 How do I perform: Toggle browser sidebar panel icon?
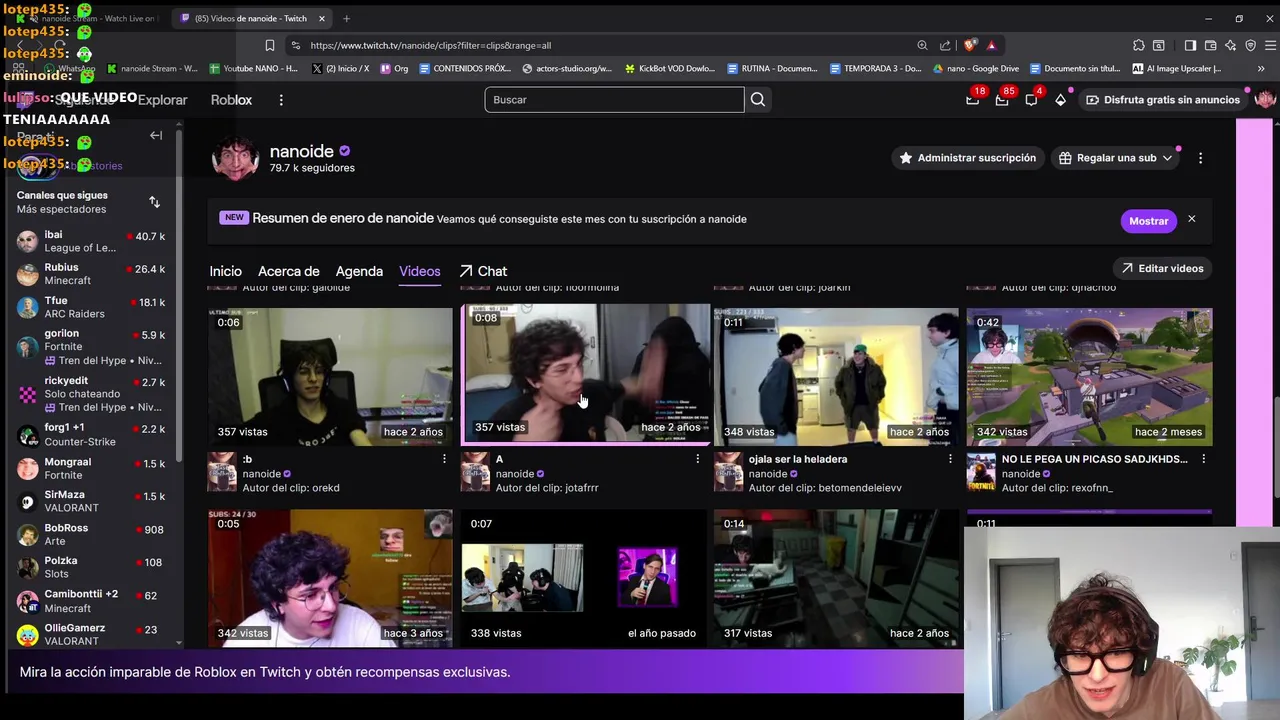[x=1190, y=45]
